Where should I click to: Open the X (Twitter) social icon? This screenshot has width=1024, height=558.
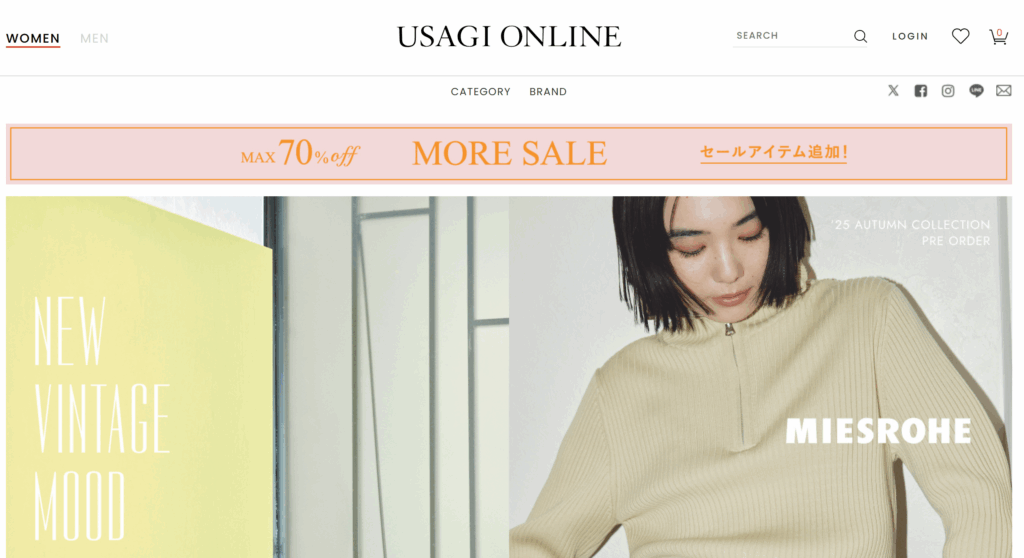[893, 91]
